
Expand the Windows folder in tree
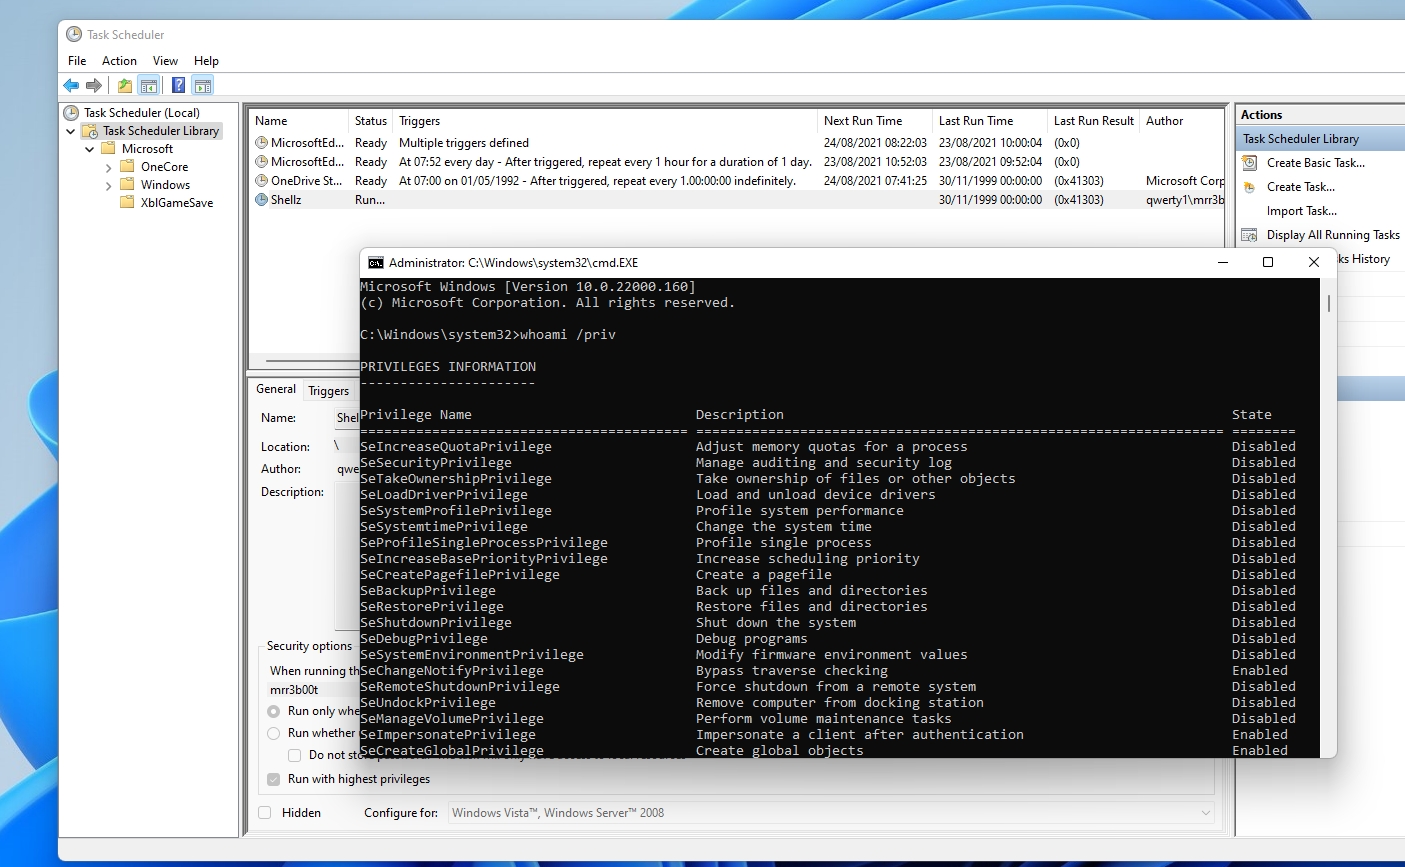(109, 185)
